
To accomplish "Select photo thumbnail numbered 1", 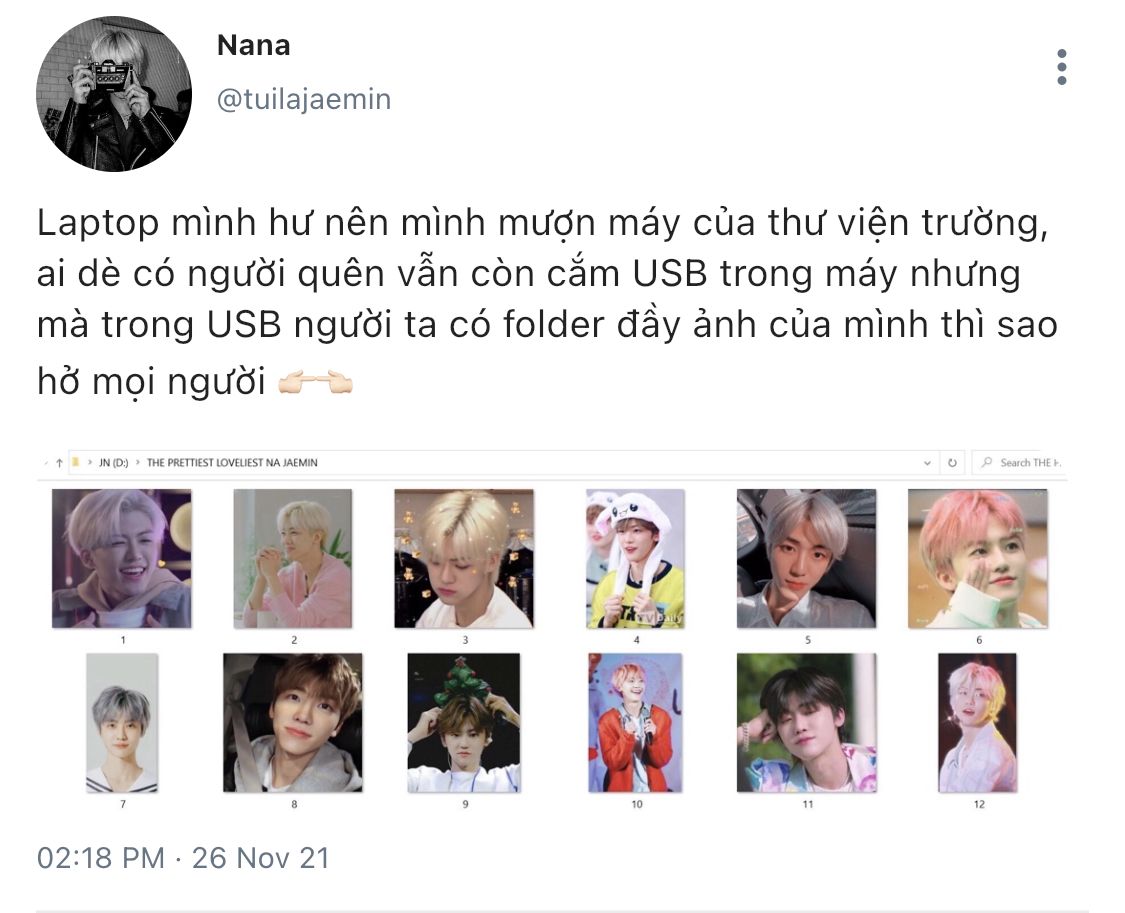I will [122, 559].
